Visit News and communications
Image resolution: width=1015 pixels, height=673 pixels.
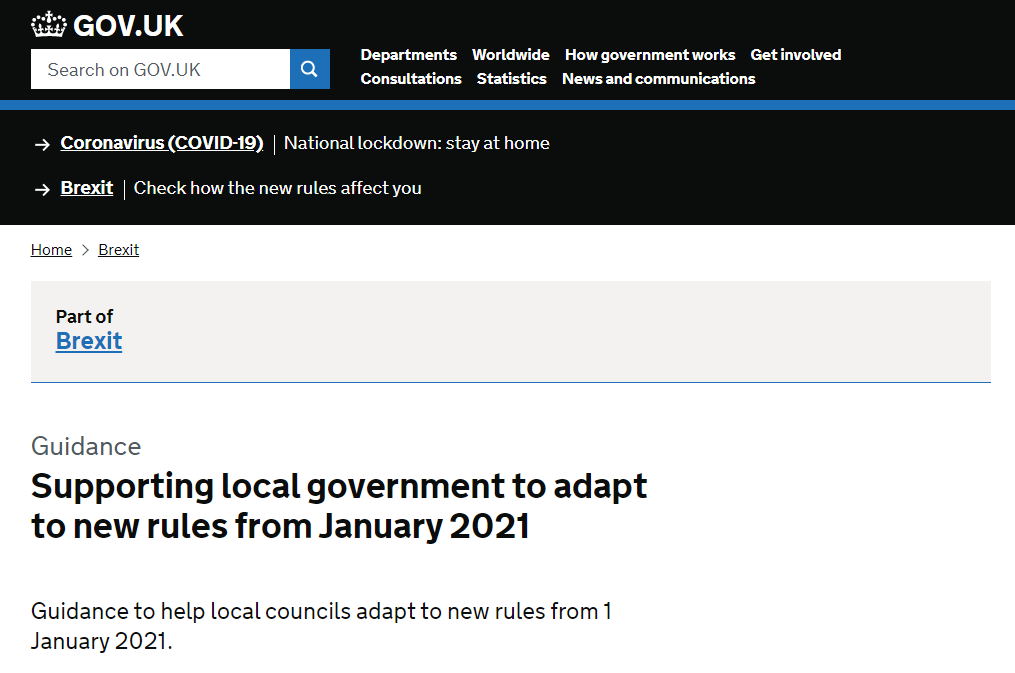pyautogui.click(x=658, y=79)
